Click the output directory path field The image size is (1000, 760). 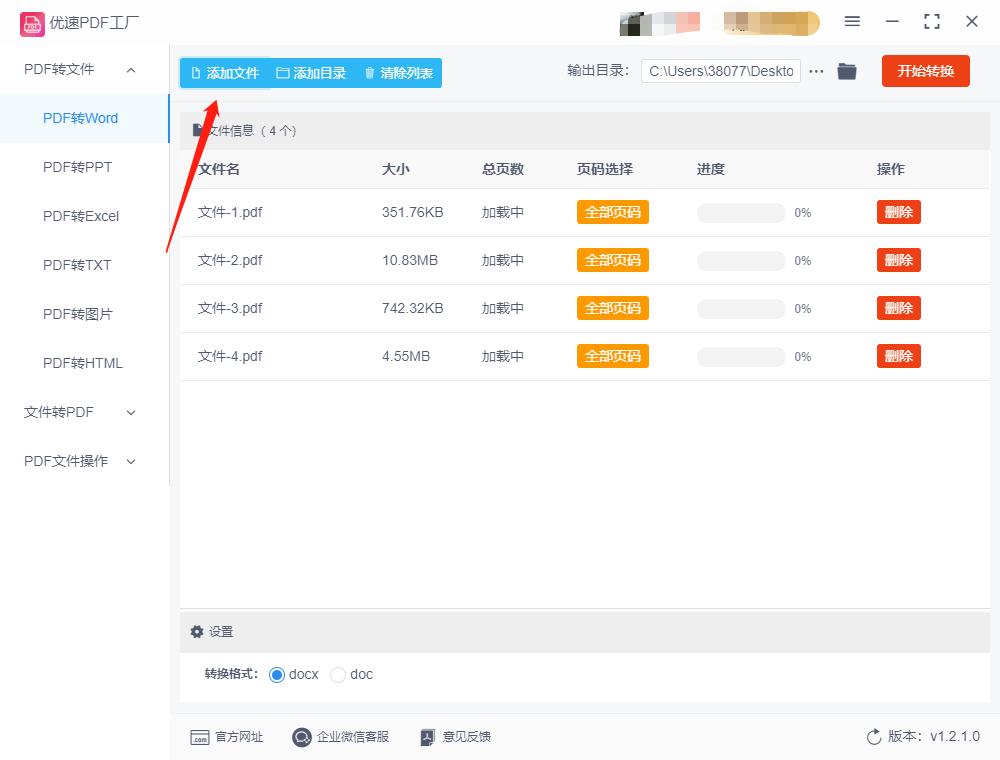[719, 71]
